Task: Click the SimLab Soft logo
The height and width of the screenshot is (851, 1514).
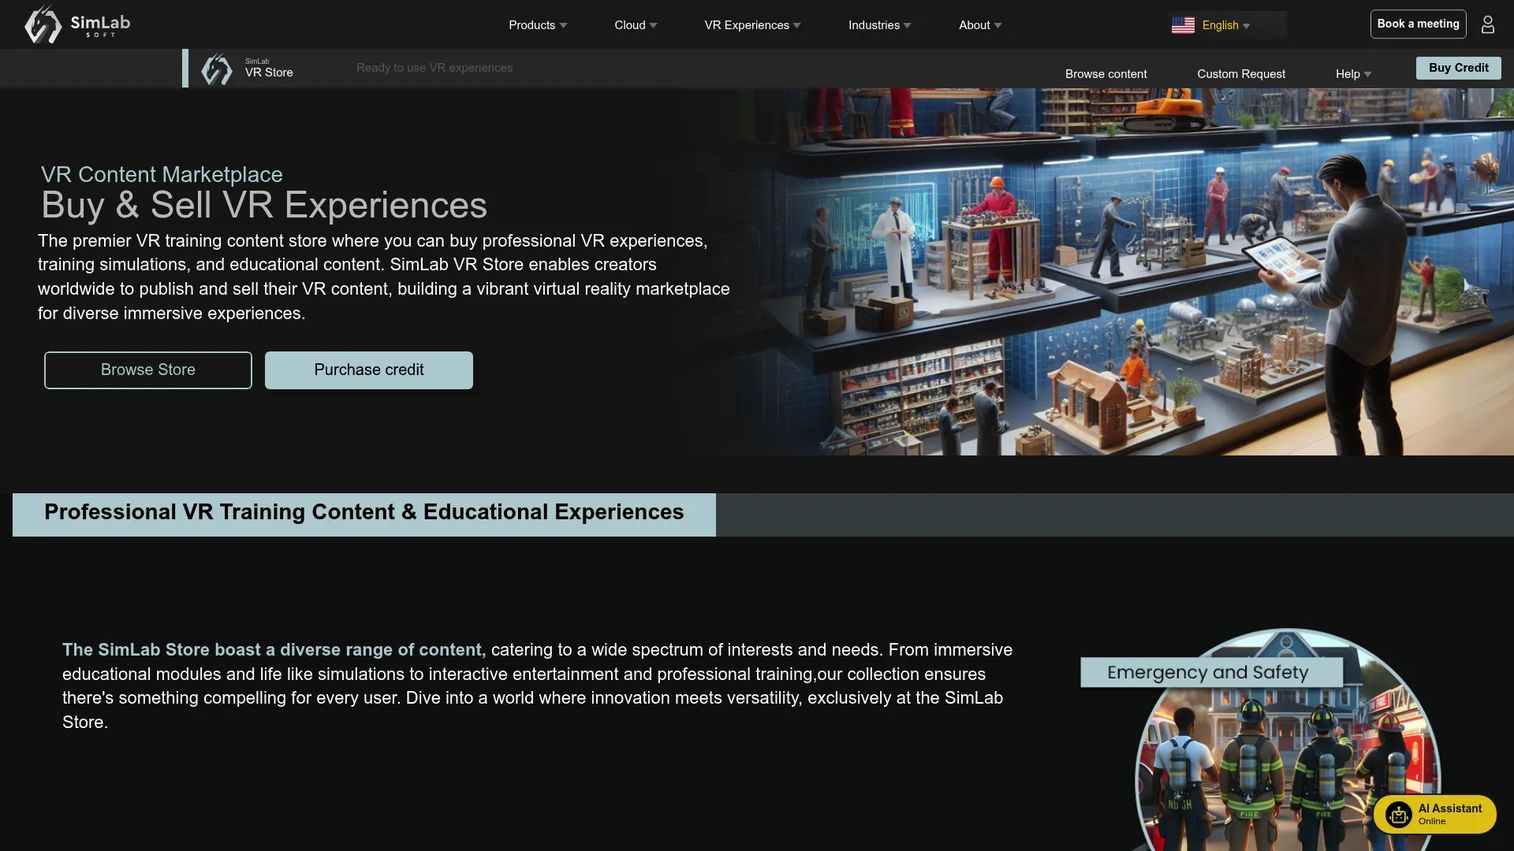Action: (x=77, y=24)
